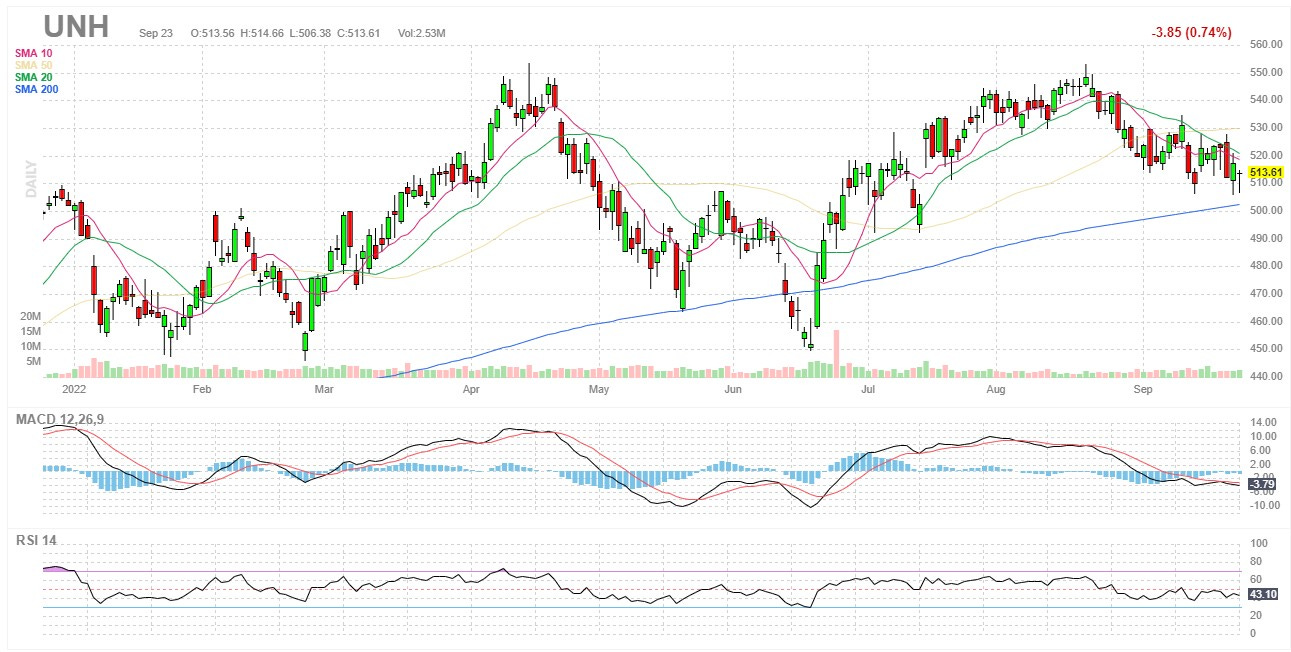Viewport: 1291px width, 652px height.
Task: Click the Jul month axis label
Action: 869,388
